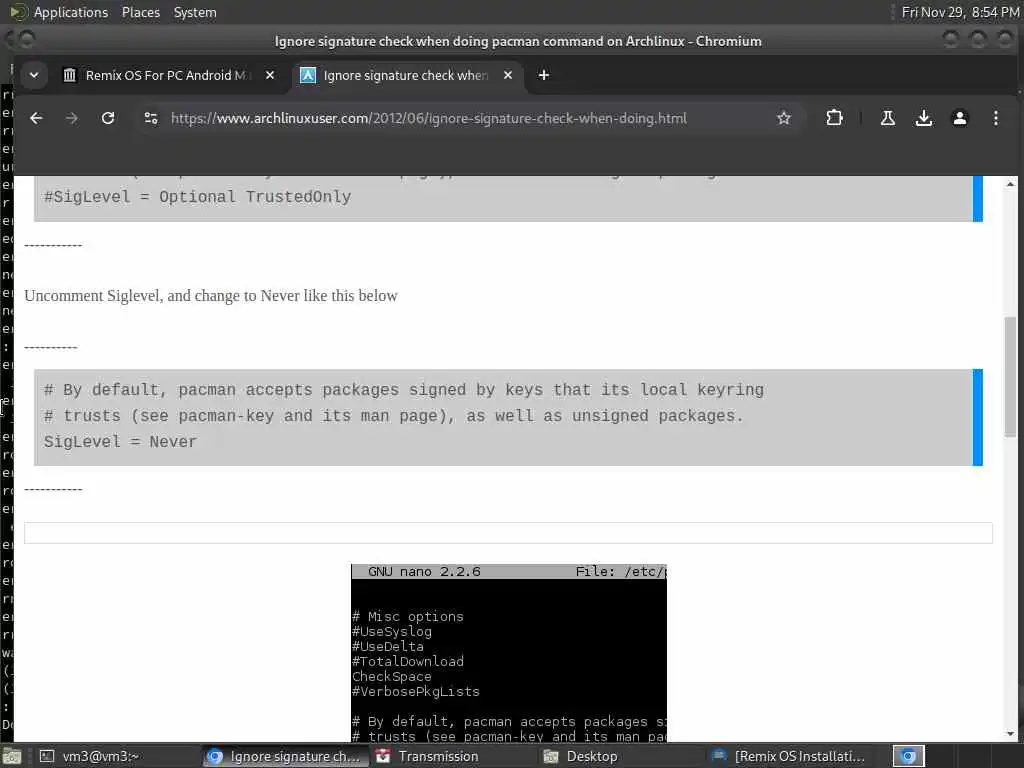Click show desktop icon in taskbar corner

tap(12, 756)
